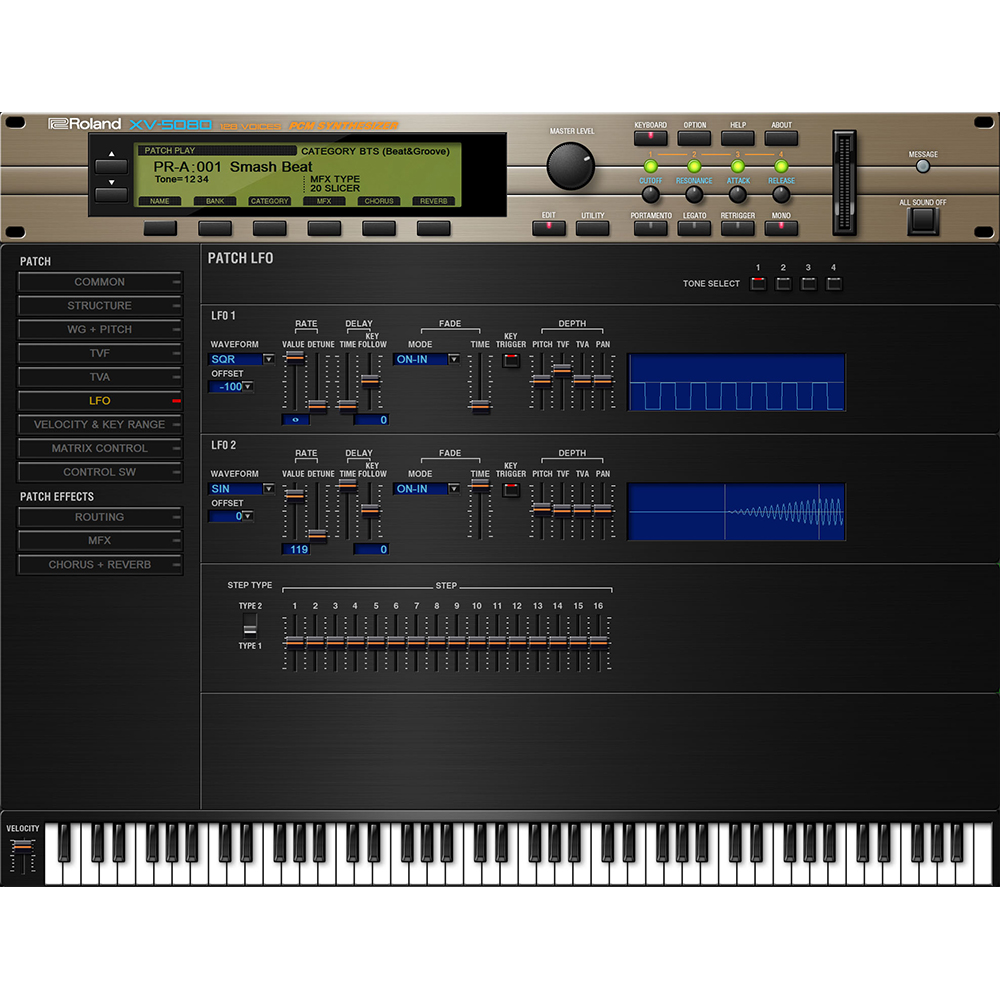Select Tone 2 in Tone Select
Screen dimensions: 1000x1000
pyautogui.click(x=783, y=284)
